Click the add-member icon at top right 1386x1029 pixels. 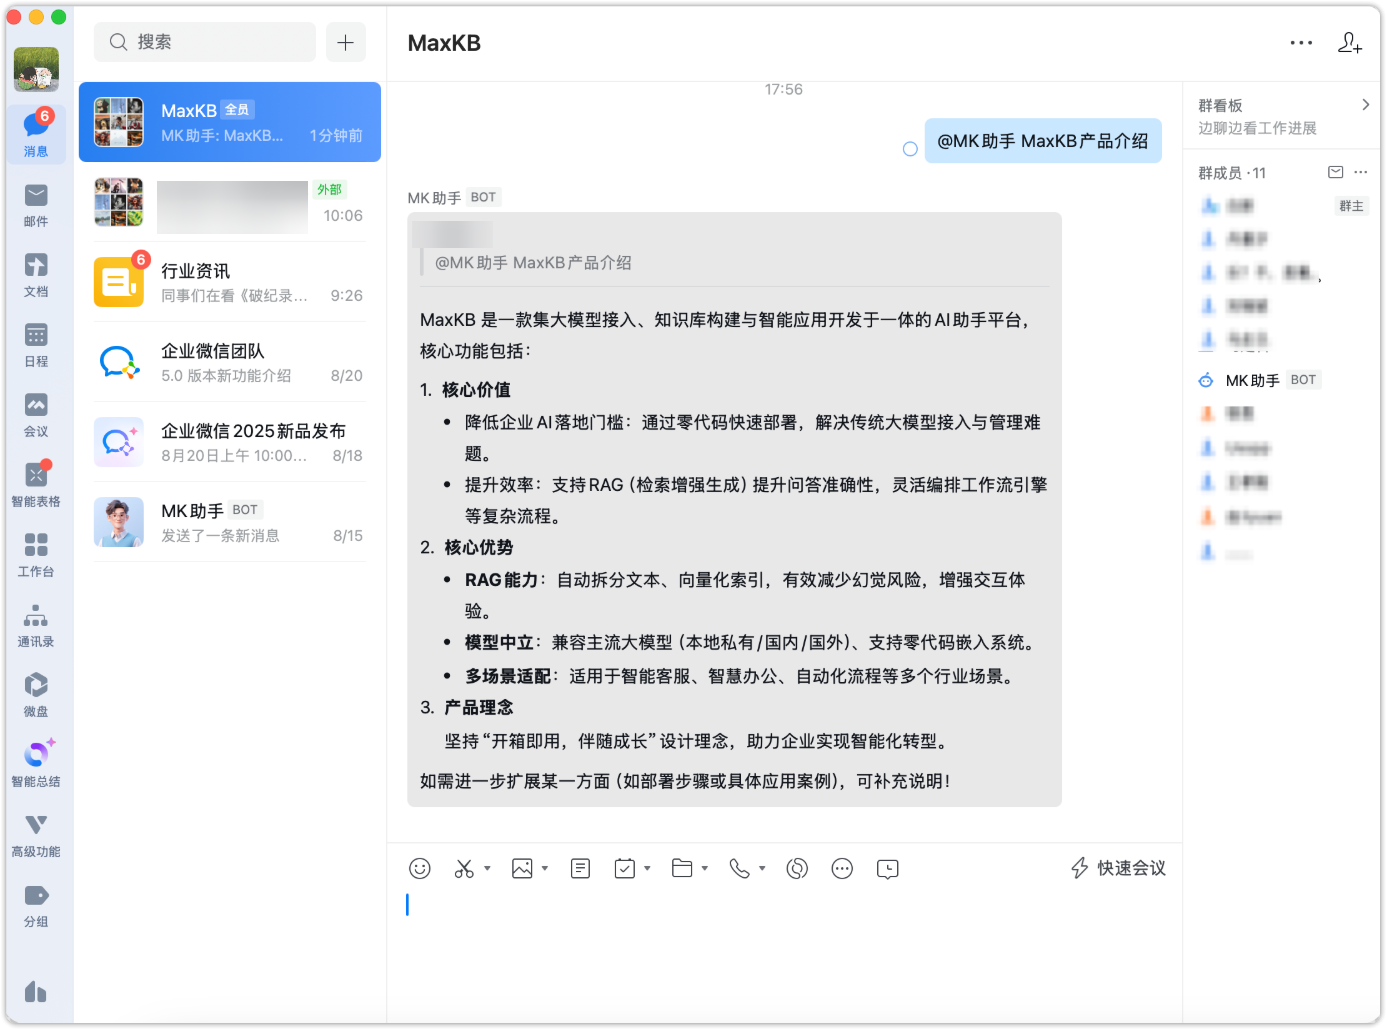[1350, 43]
